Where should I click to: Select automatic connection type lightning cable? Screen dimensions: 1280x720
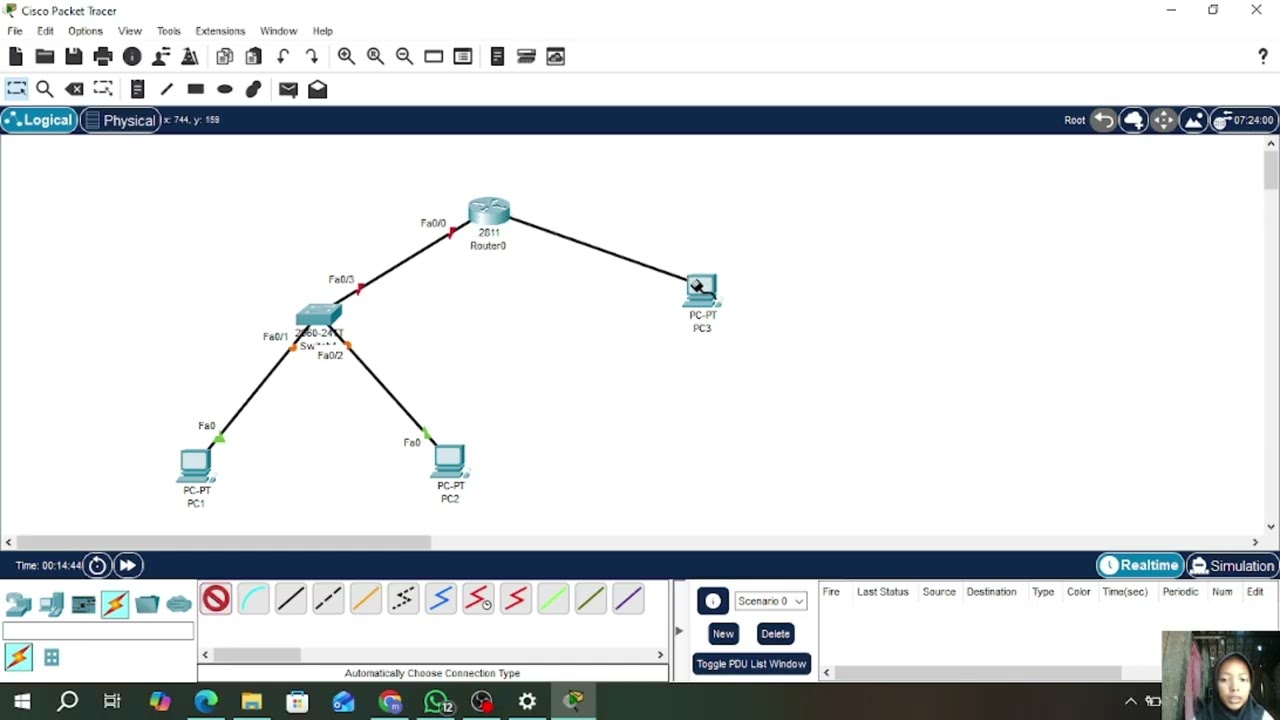pos(18,657)
